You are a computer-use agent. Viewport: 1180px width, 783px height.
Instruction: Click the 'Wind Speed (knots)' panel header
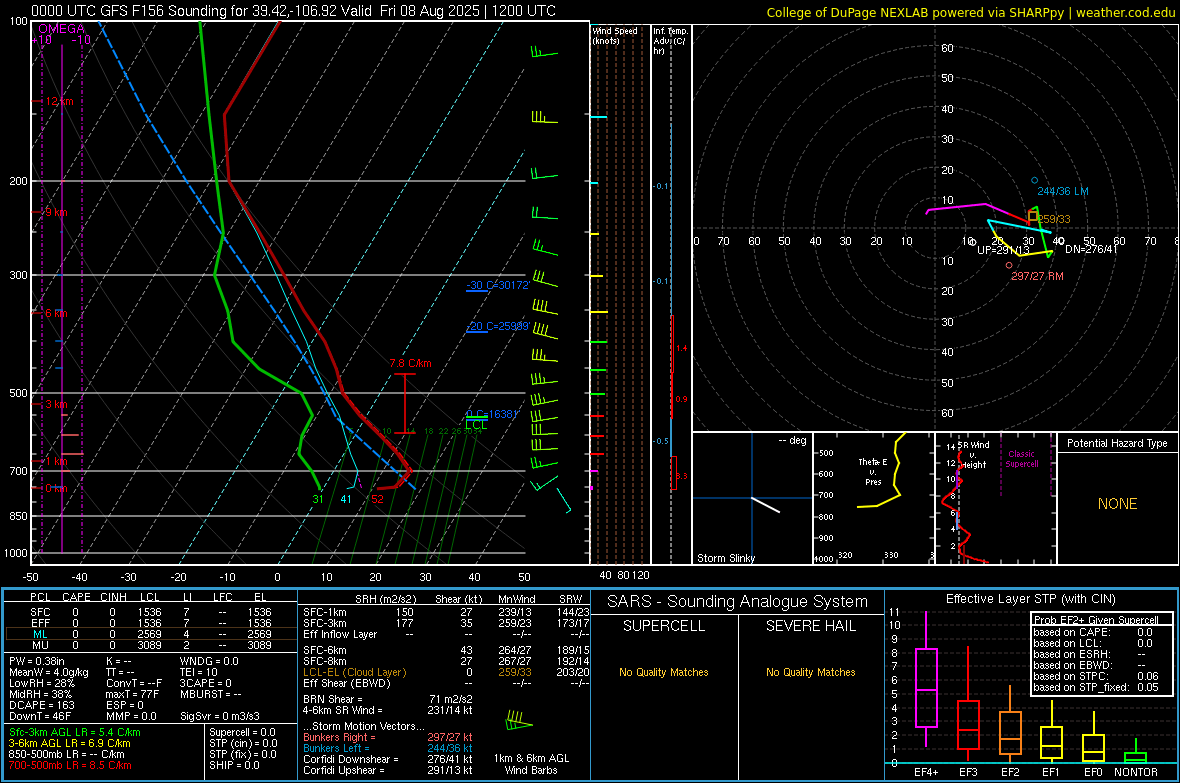coord(615,35)
